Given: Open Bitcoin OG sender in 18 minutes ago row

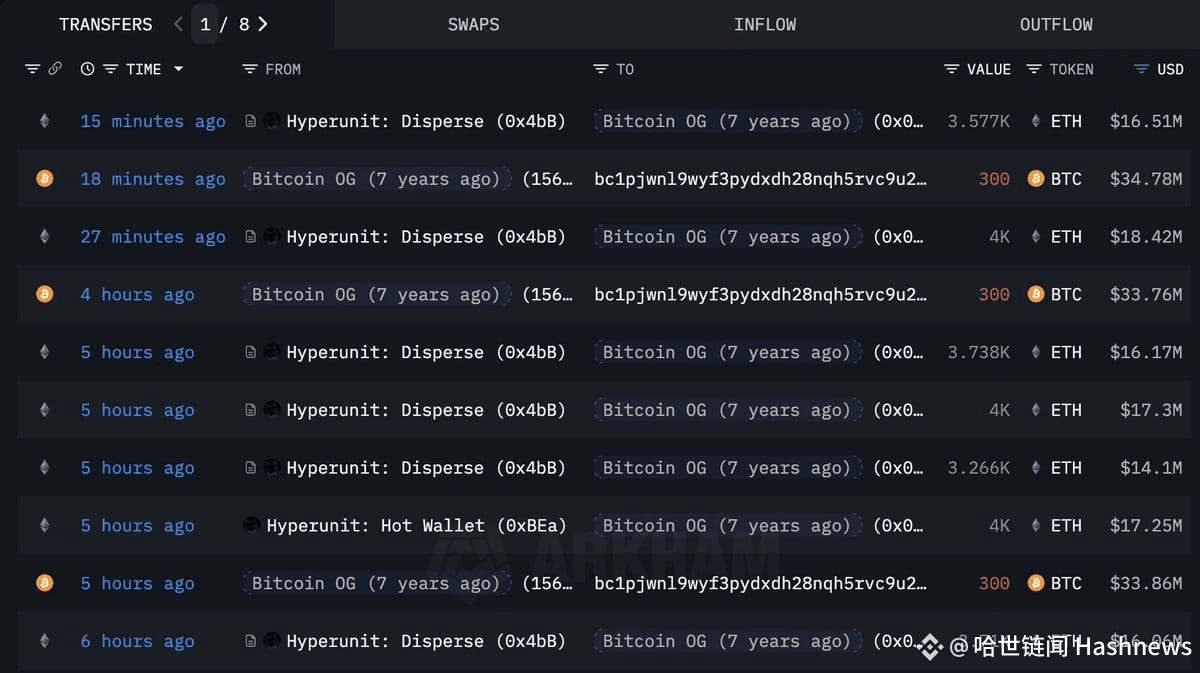Looking at the screenshot, I should (376, 179).
